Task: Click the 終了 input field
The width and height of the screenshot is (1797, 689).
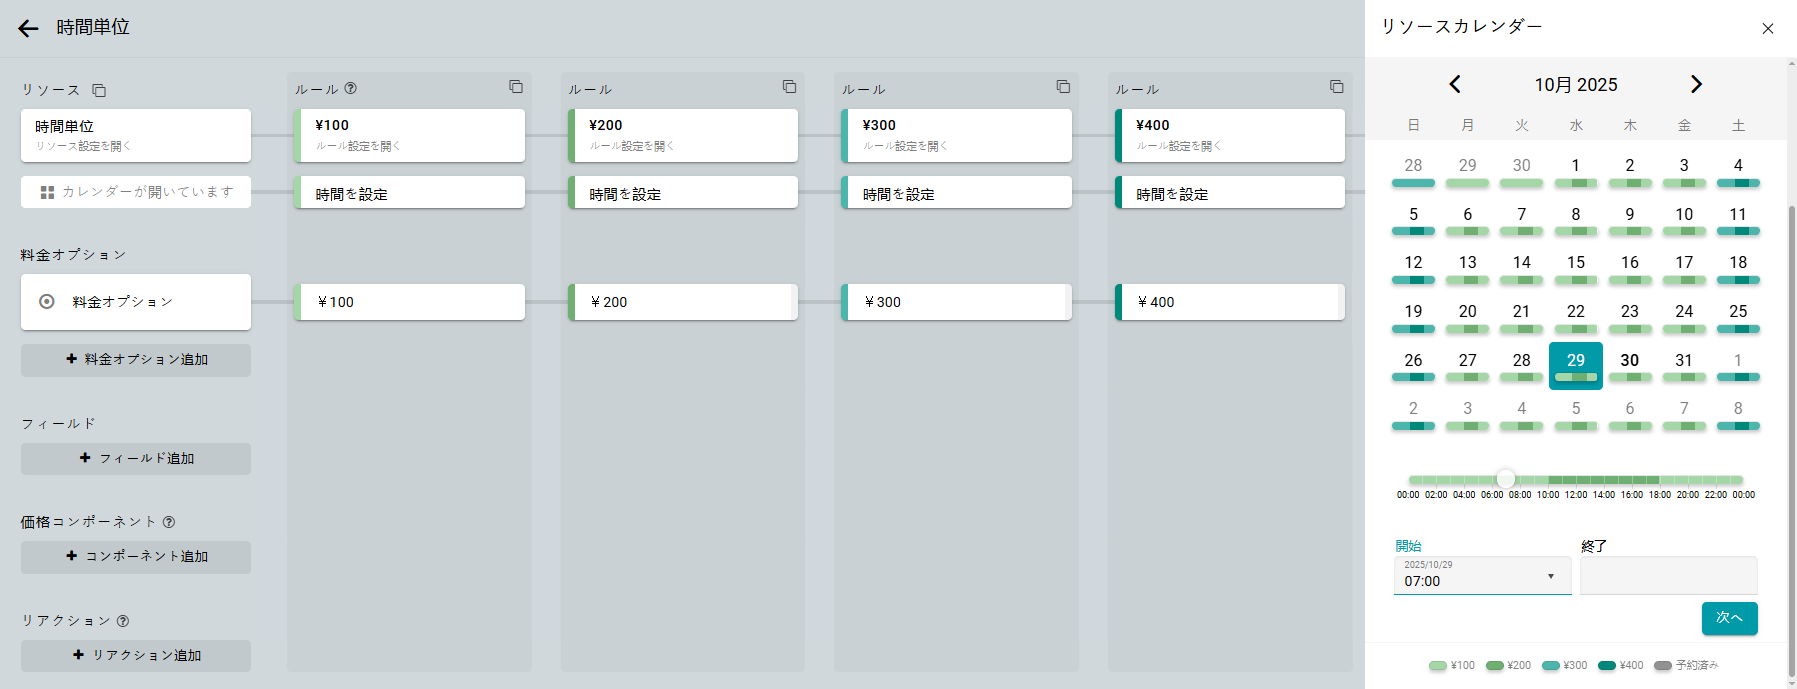Action: [1668, 577]
